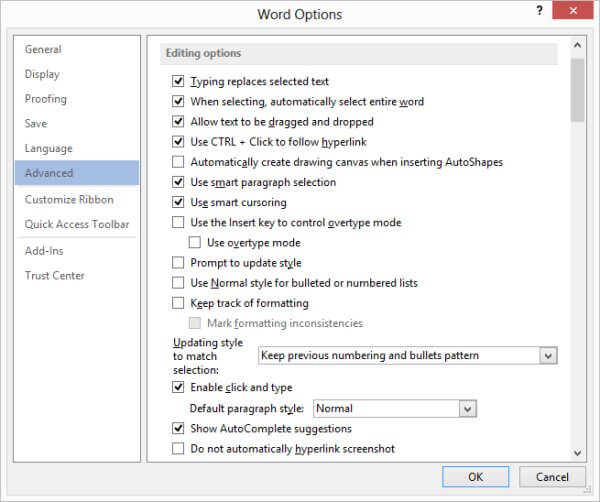600x502 pixels.
Task: Switch to Customize Ribbon section
Action: coord(69,199)
